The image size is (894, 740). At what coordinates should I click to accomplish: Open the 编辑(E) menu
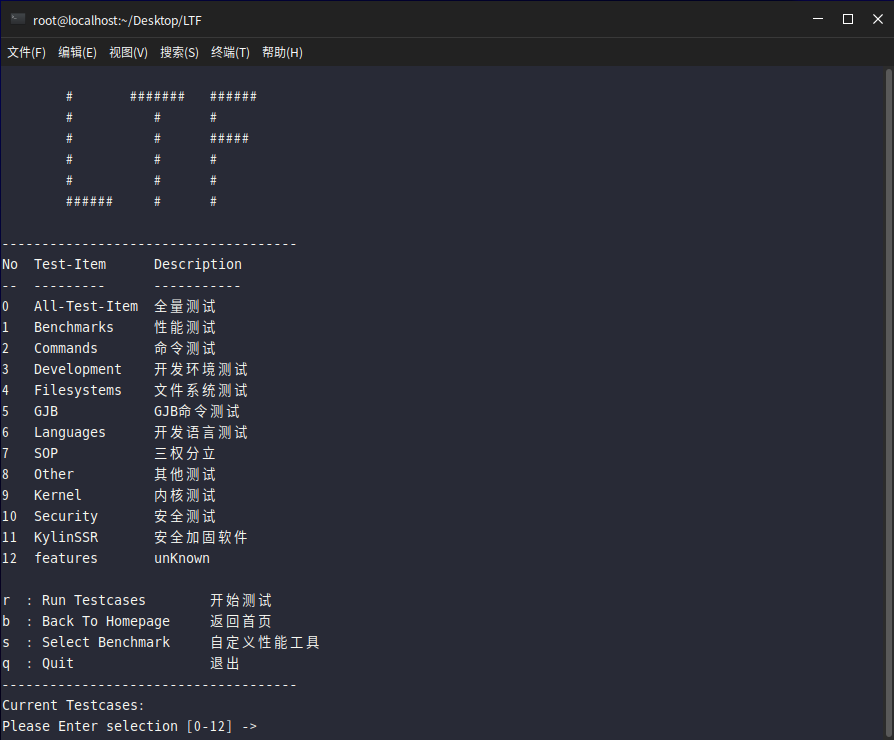(x=77, y=52)
